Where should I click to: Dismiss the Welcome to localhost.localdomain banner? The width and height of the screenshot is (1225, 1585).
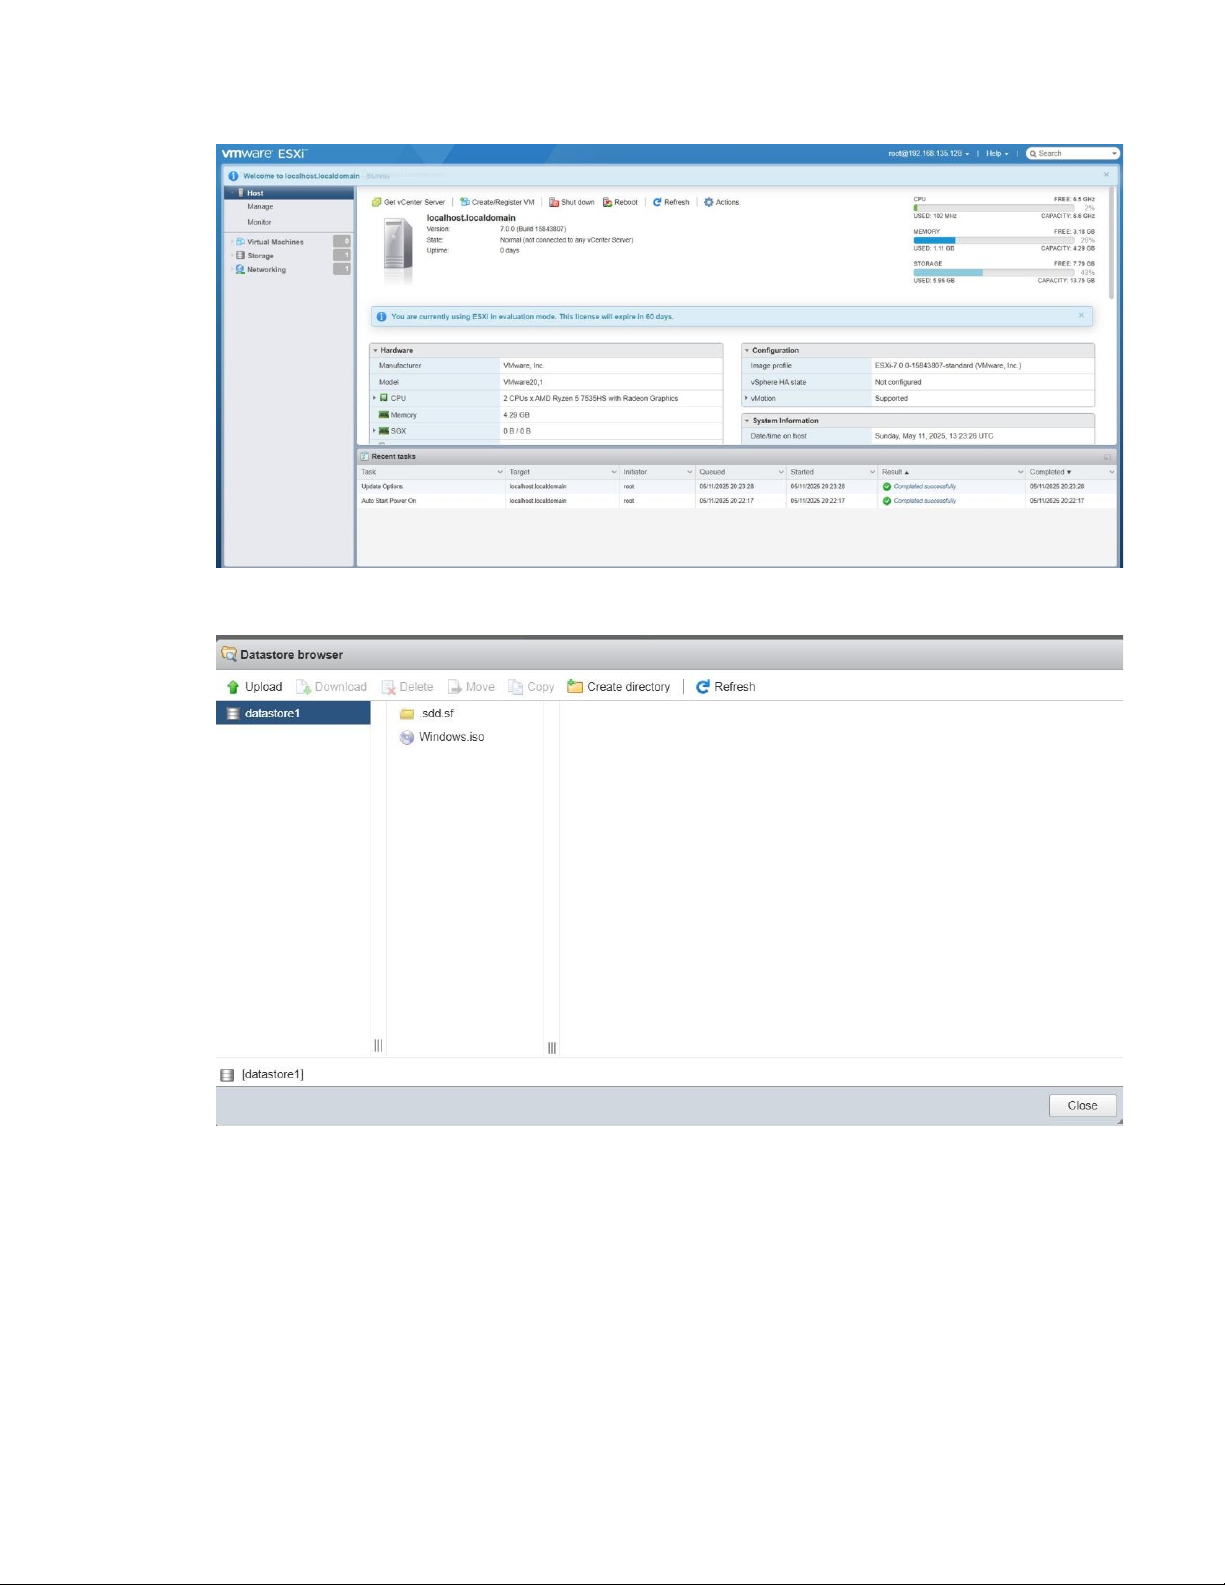(x=1106, y=175)
